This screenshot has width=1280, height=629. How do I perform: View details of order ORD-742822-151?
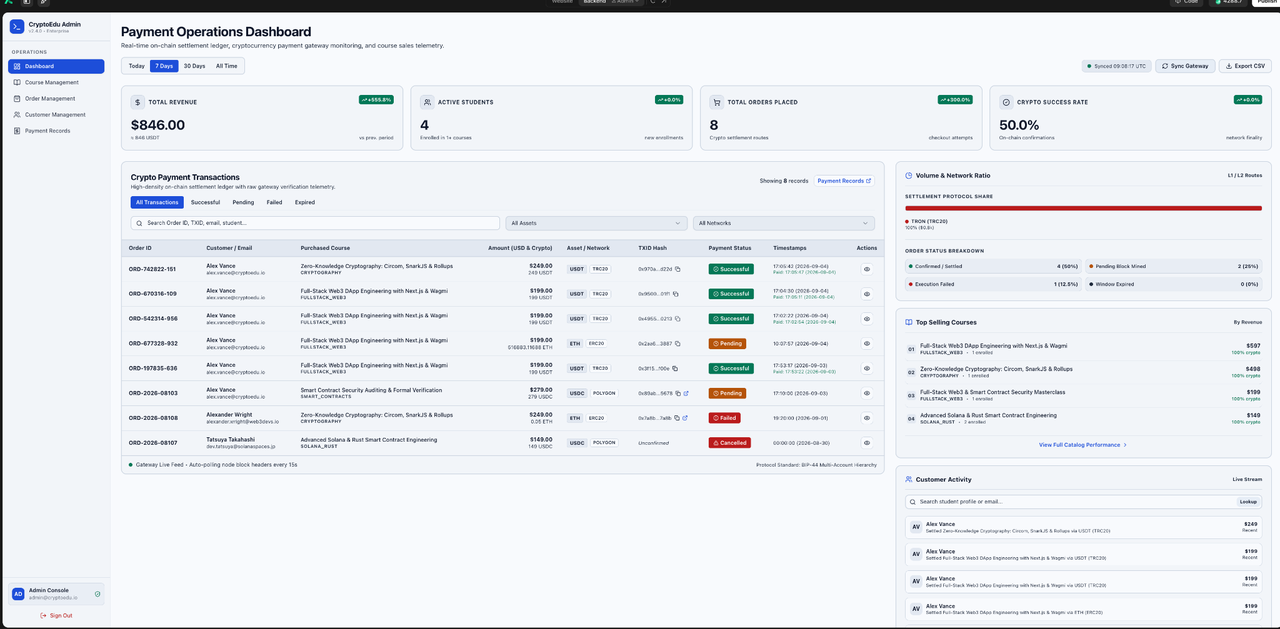[867, 269]
